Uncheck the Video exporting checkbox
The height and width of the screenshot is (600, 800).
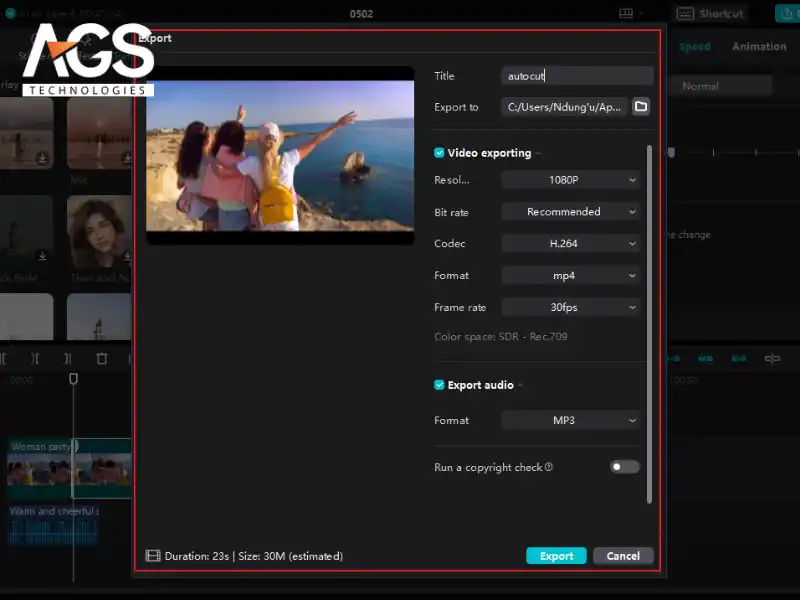coord(439,153)
